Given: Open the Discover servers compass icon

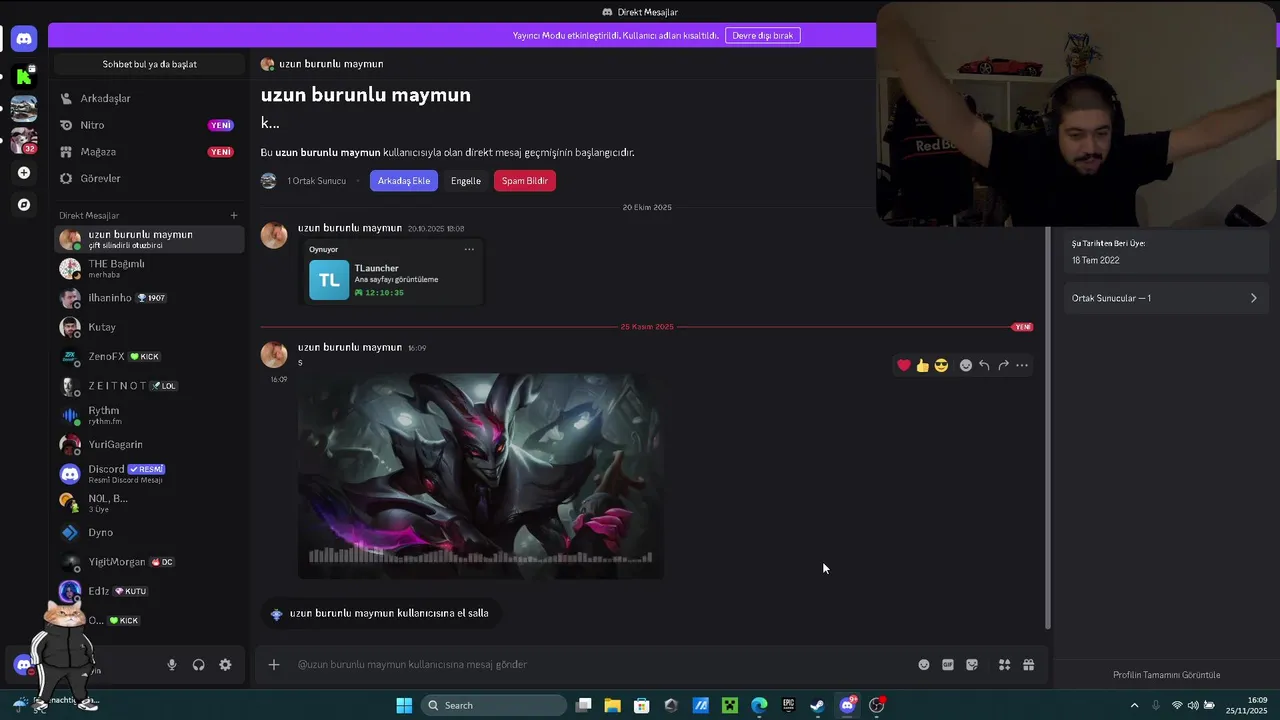Looking at the screenshot, I should [24, 205].
